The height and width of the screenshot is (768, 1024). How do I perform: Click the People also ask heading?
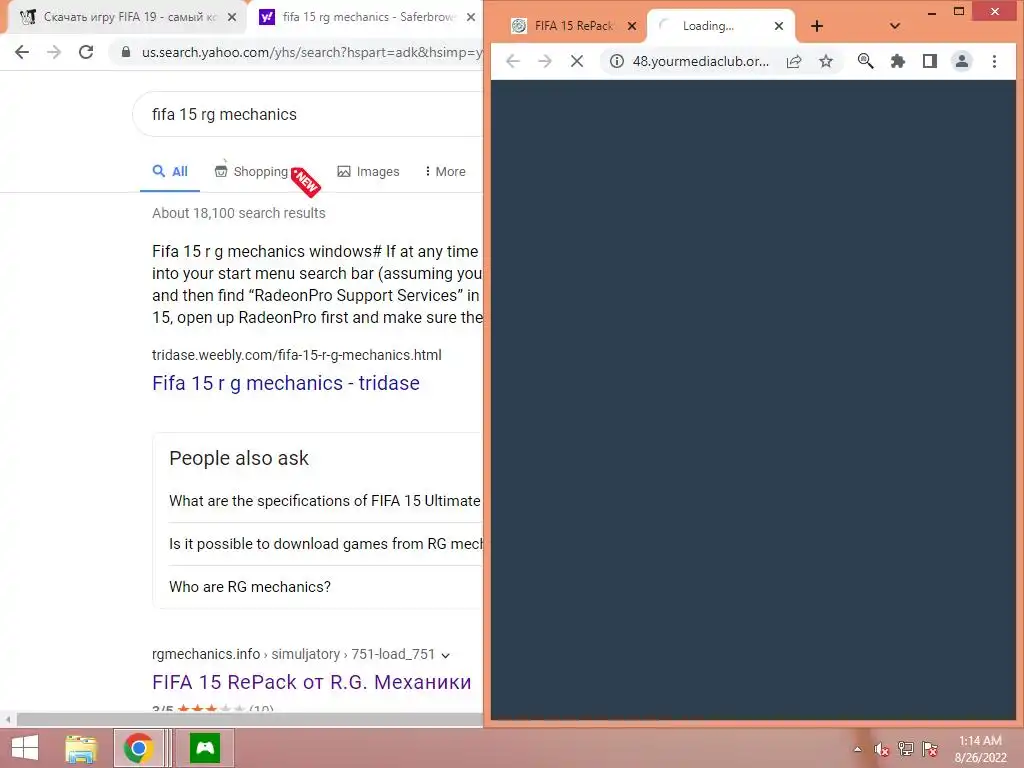[239, 458]
